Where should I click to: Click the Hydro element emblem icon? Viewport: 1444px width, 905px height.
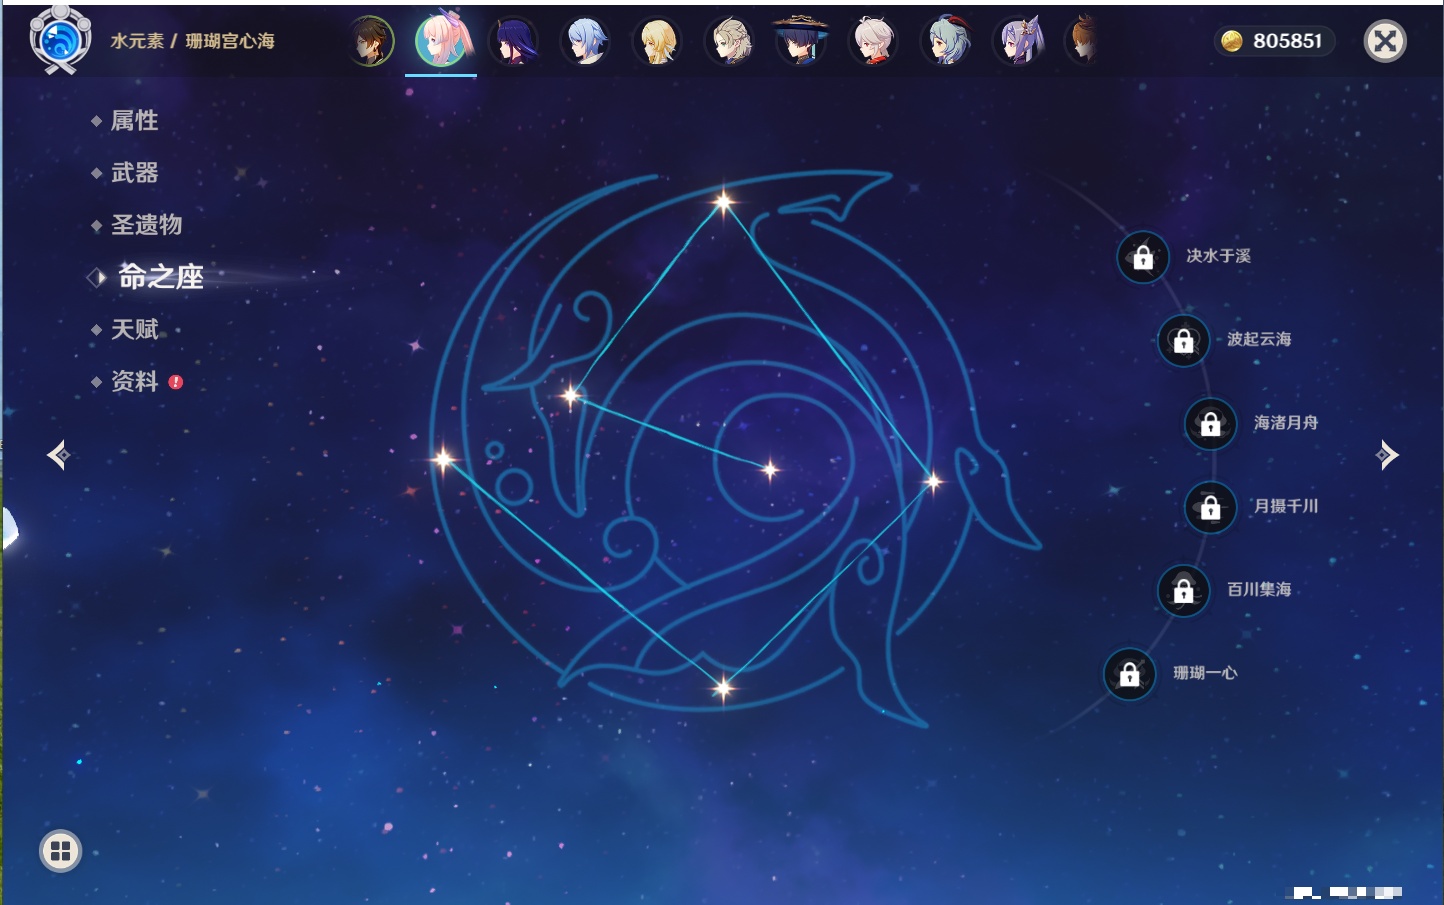(x=60, y=40)
